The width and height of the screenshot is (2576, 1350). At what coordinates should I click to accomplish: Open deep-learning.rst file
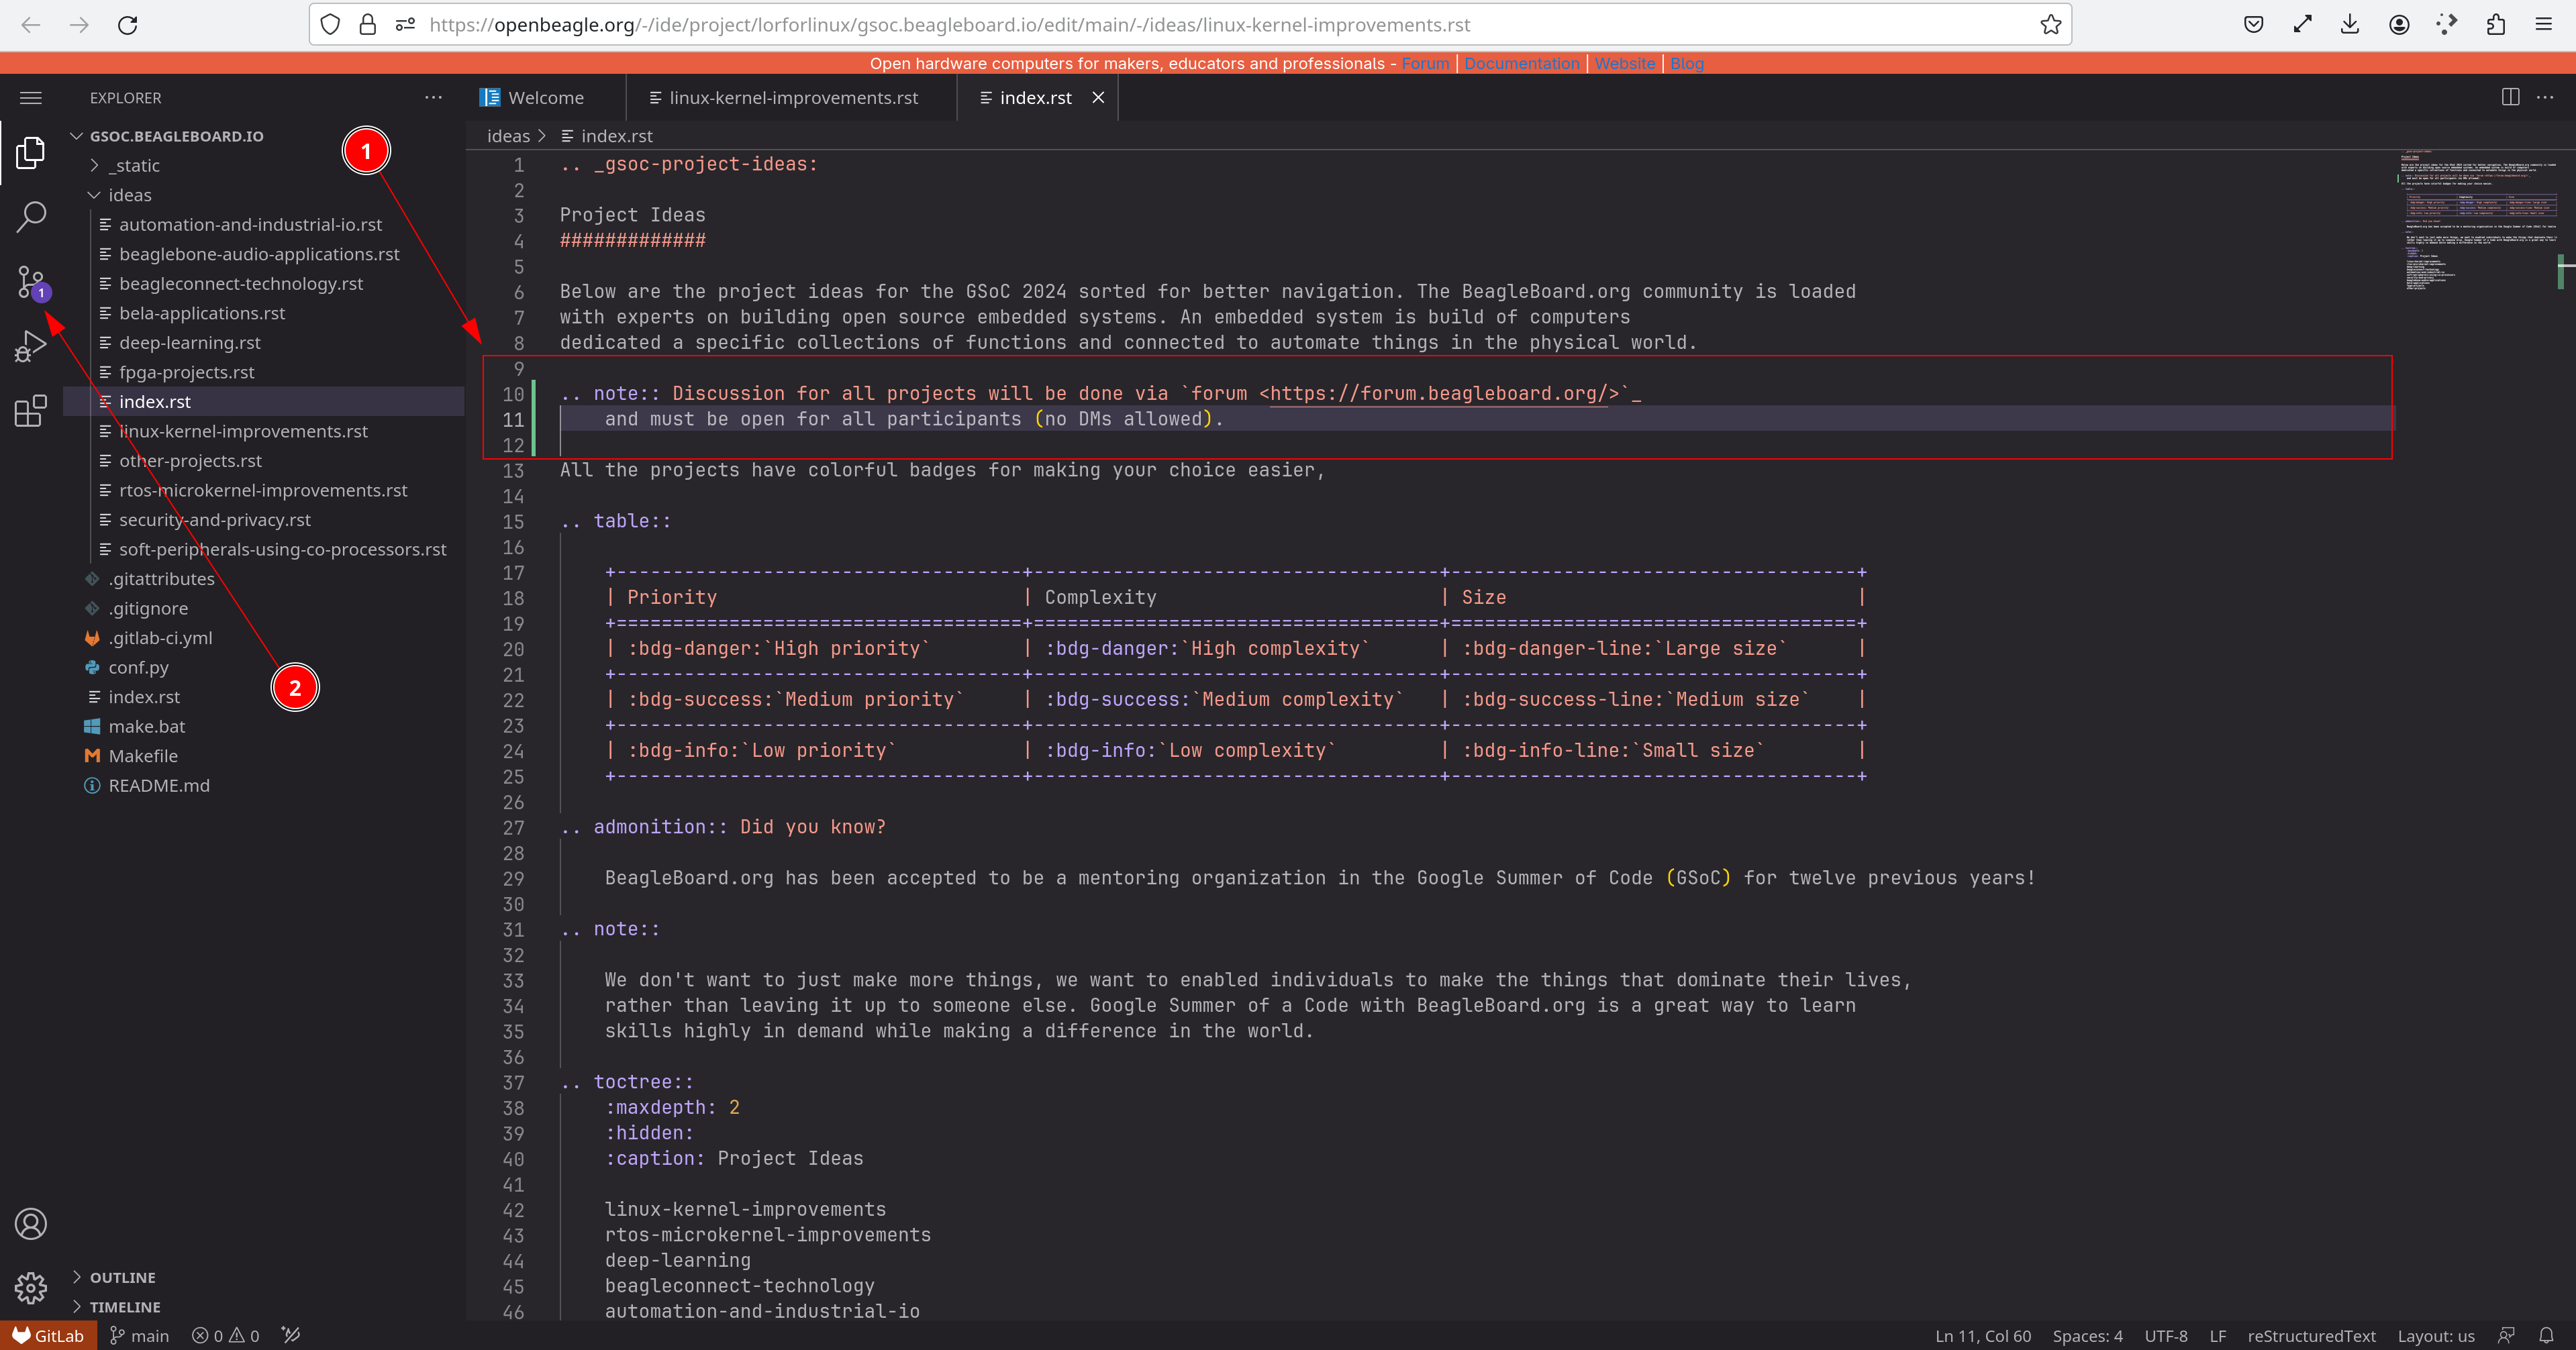coord(190,343)
